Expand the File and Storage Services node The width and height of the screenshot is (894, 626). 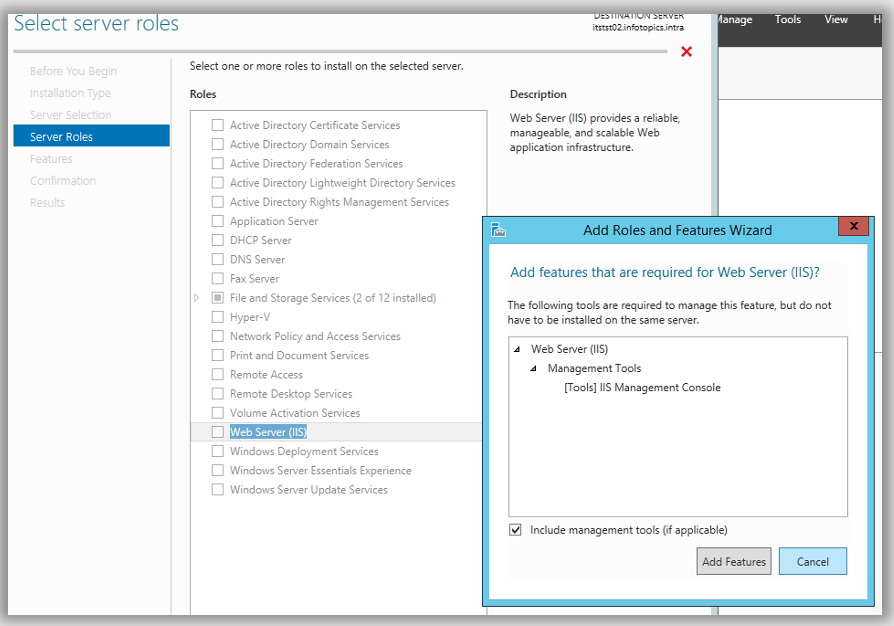(197, 298)
